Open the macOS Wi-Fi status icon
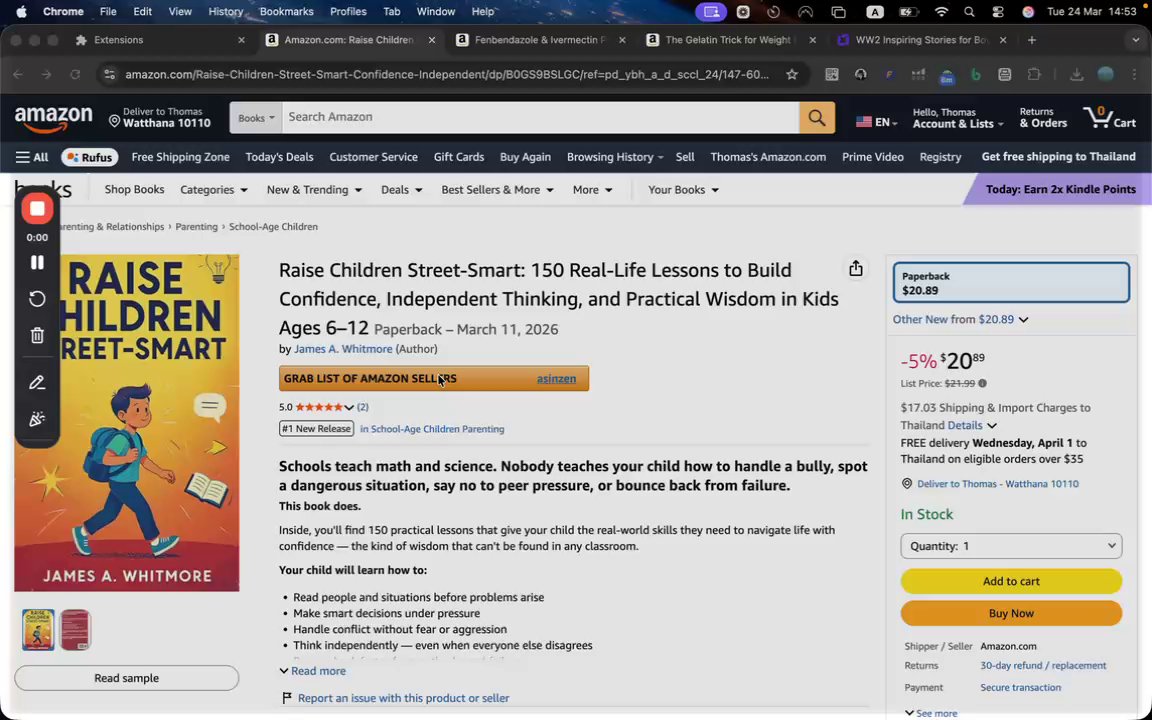Screen dimensions: 1152x720 (941, 12)
